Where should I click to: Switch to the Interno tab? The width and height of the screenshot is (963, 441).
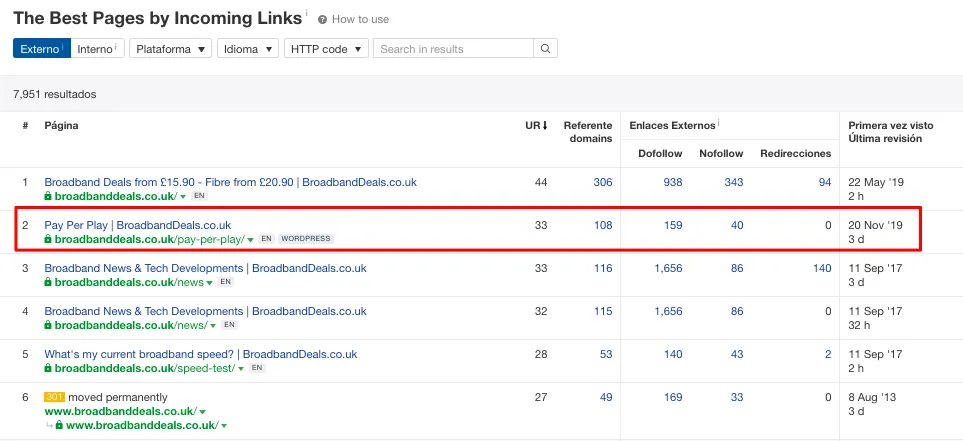pos(98,49)
